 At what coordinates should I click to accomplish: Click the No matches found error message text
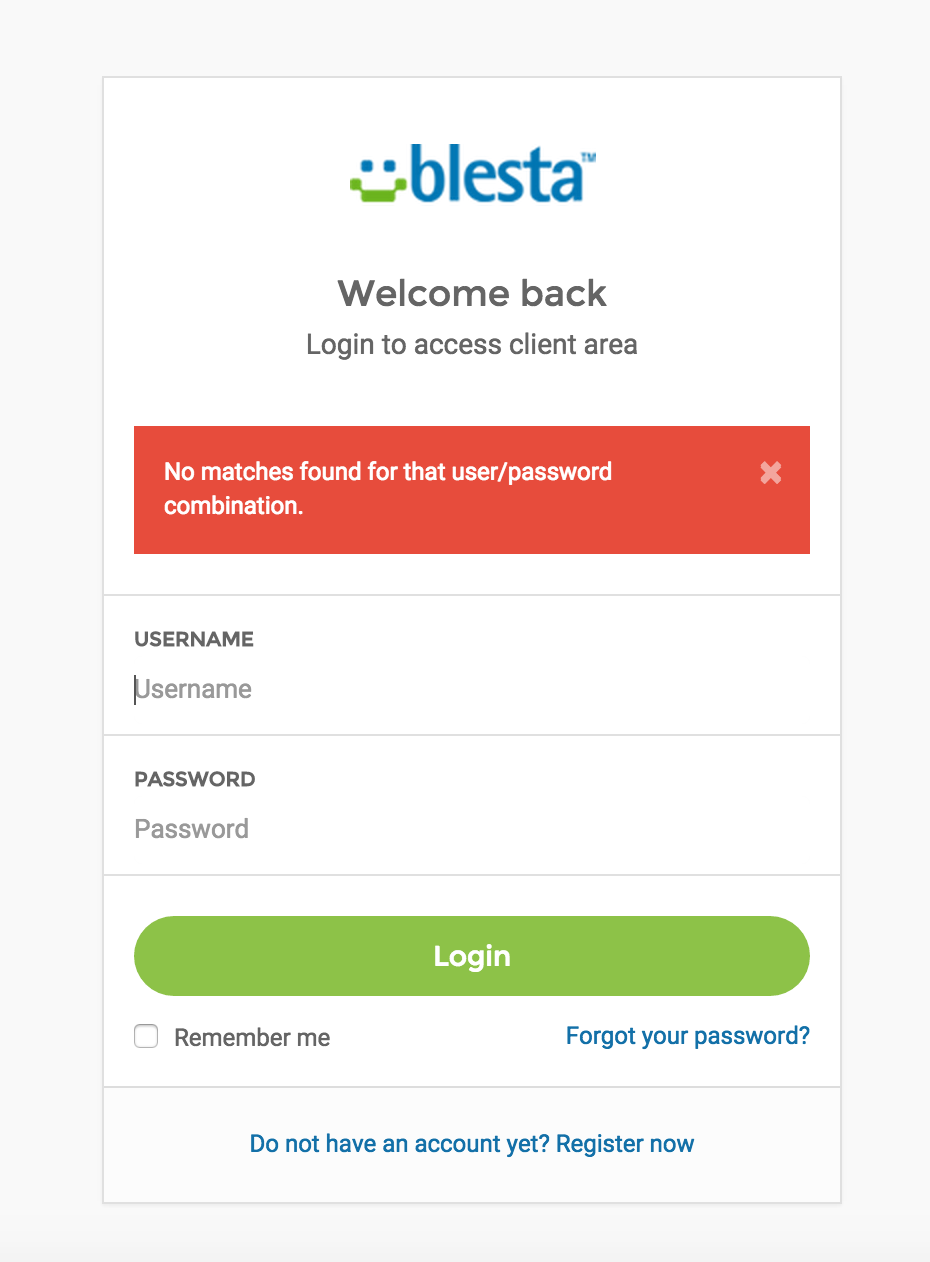pyautogui.click(x=388, y=488)
